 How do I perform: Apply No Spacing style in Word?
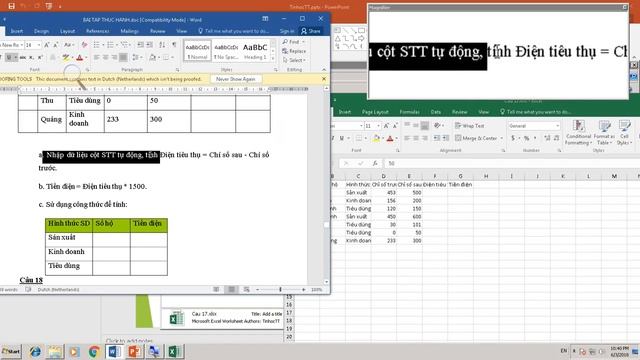(226, 51)
